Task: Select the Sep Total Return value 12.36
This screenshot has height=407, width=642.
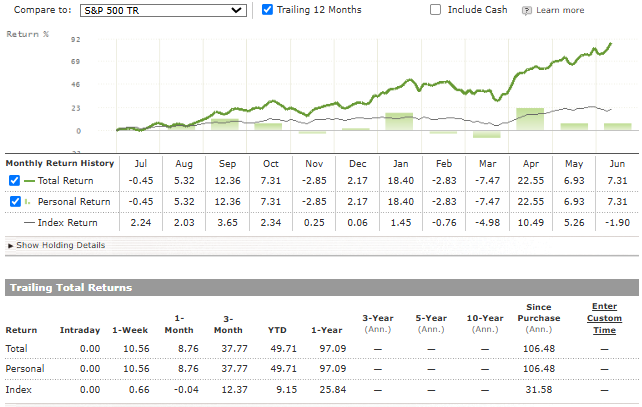Action: 227,181
